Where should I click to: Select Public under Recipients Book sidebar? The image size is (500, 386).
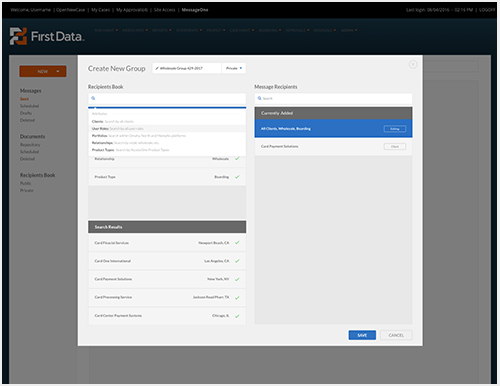(x=26, y=183)
